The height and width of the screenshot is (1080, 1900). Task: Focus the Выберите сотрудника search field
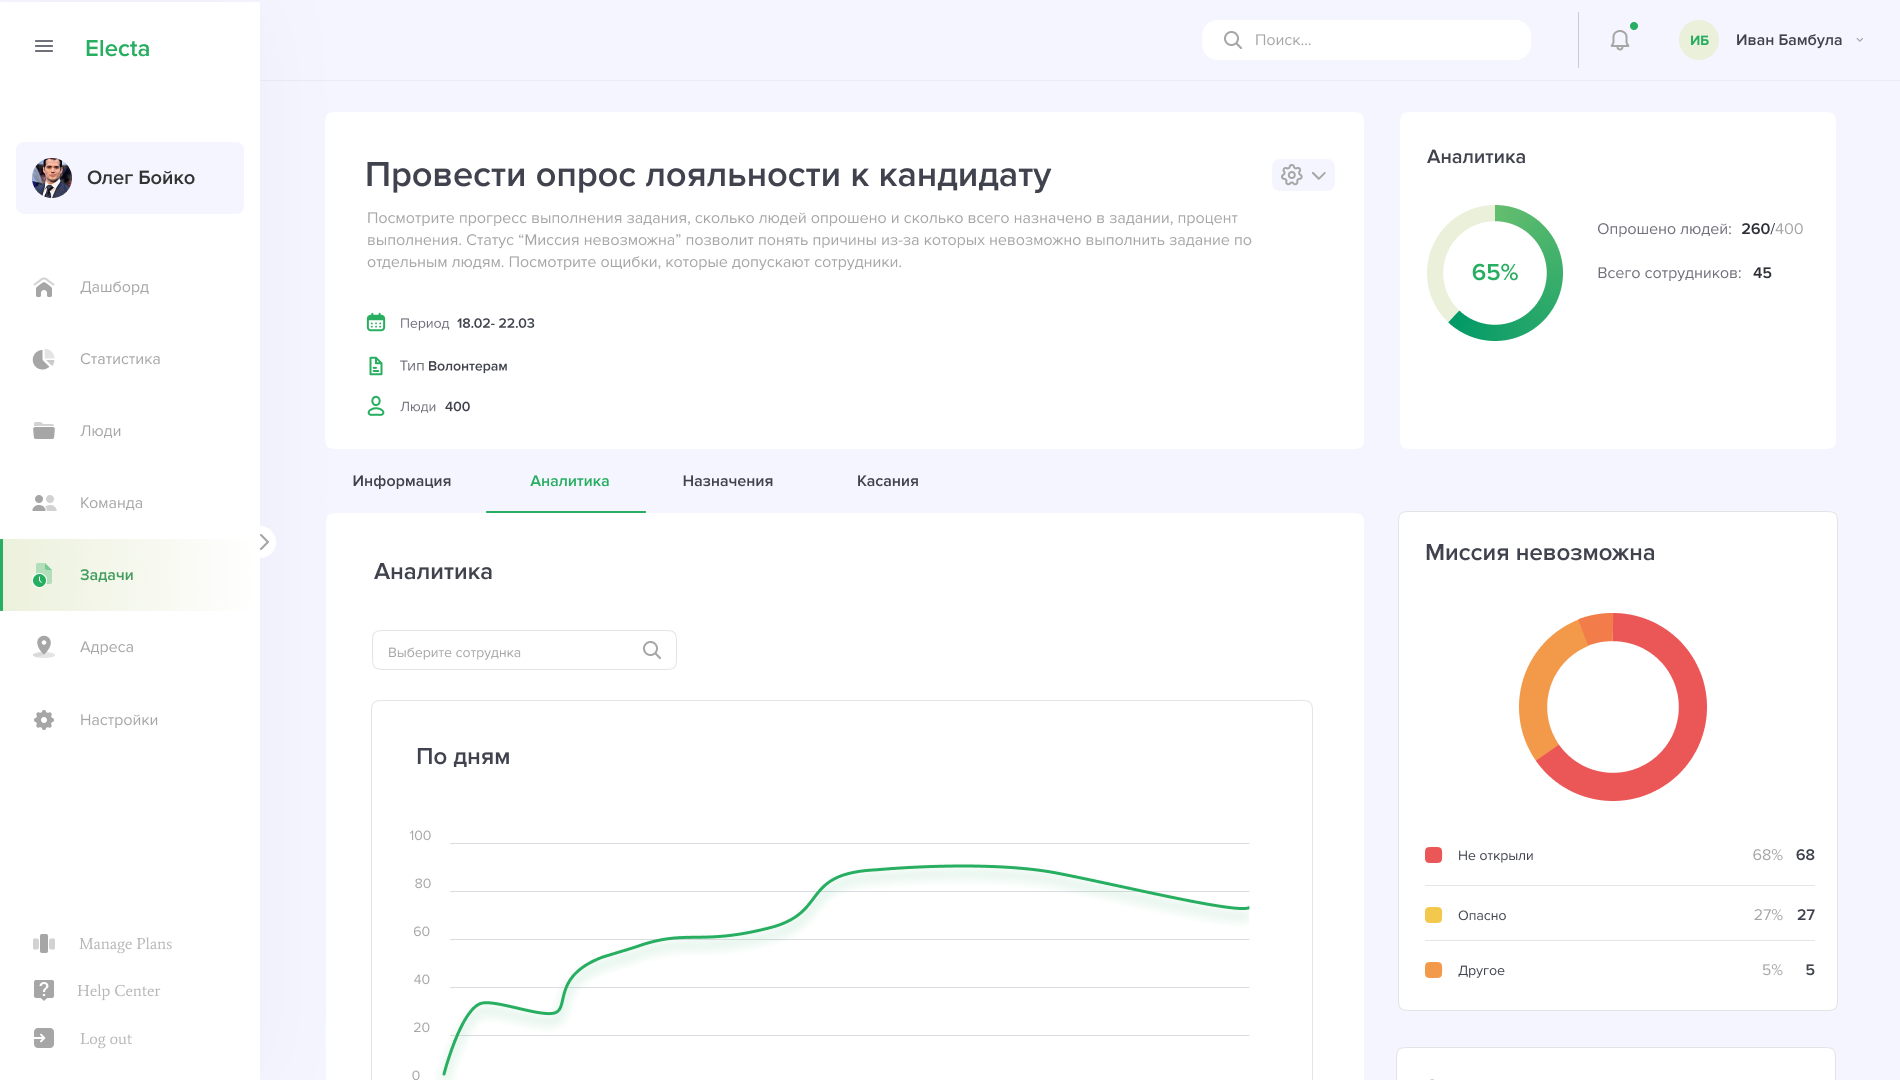(x=510, y=652)
